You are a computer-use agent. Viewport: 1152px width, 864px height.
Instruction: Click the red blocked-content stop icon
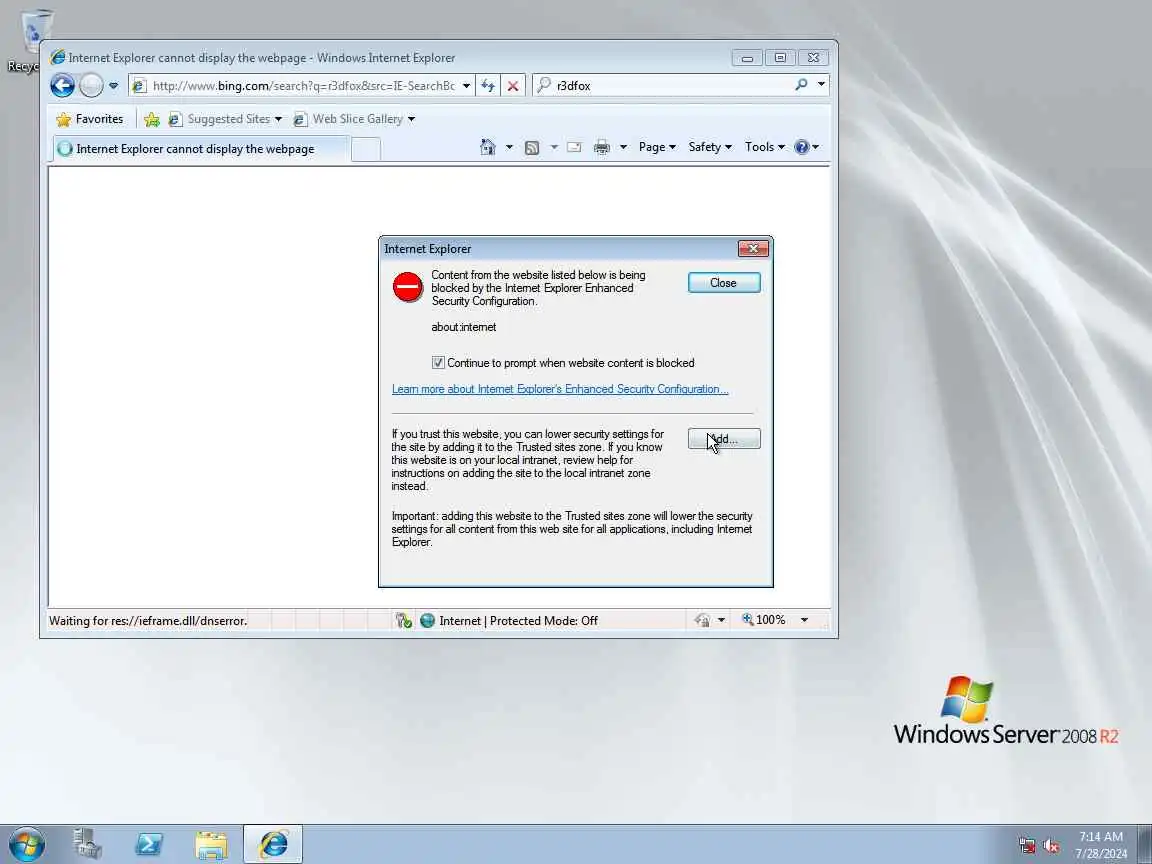coord(408,287)
